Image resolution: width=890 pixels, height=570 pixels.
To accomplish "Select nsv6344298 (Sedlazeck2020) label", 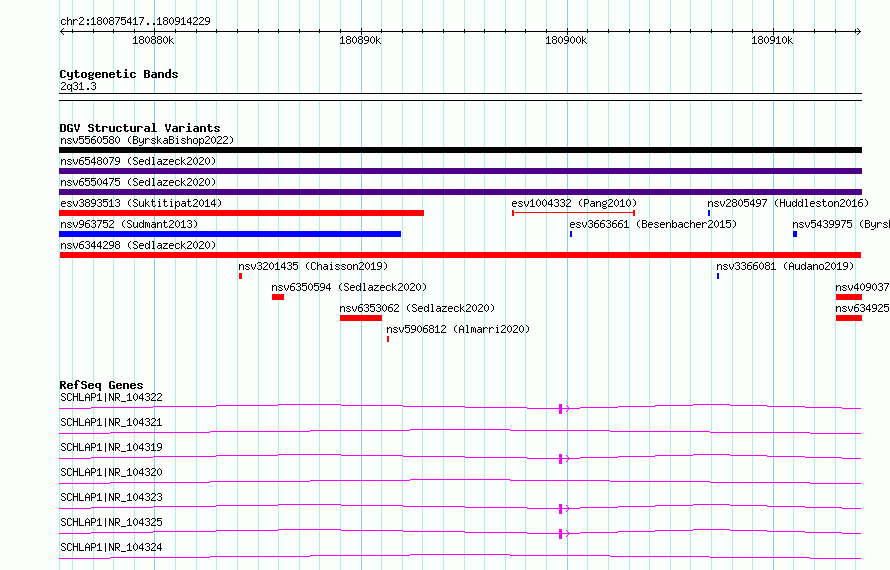I will coord(138,245).
